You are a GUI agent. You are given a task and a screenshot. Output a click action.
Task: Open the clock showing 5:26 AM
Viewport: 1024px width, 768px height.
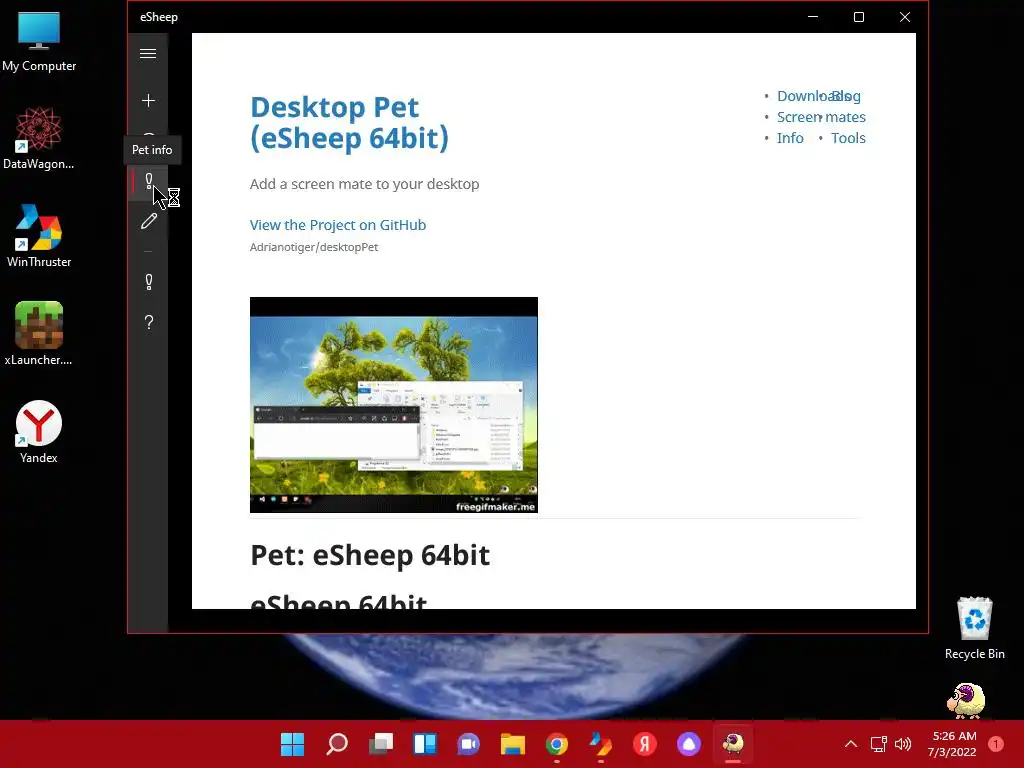coord(952,744)
